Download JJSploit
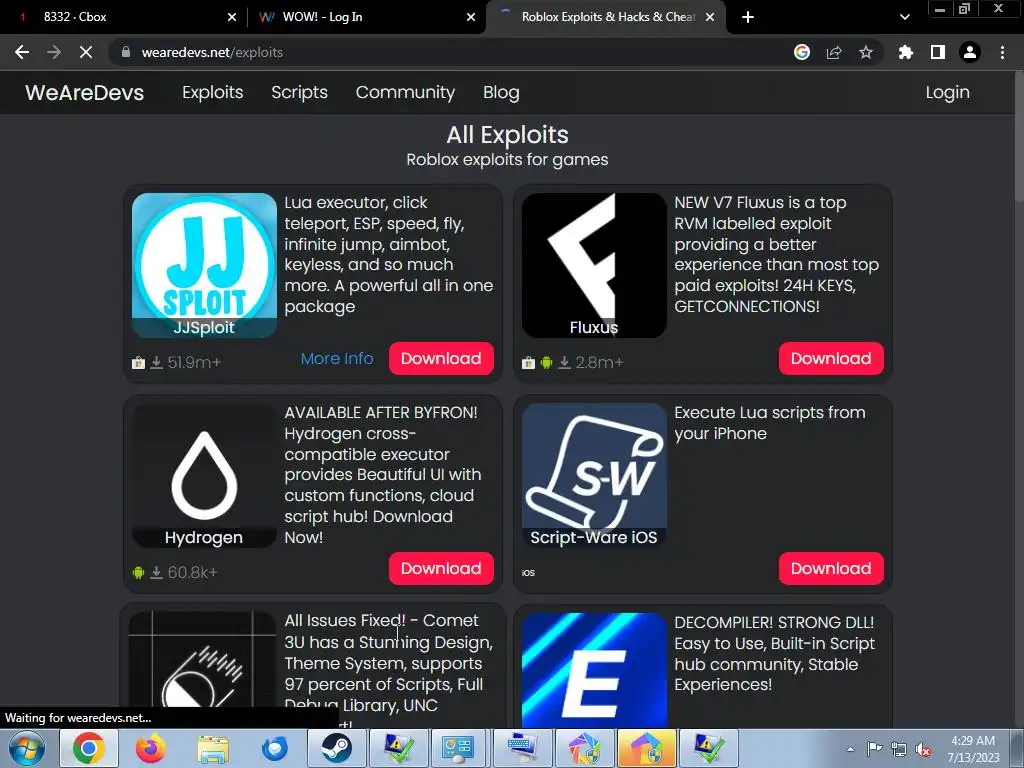This screenshot has width=1024, height=768. (x=441, y=359)
